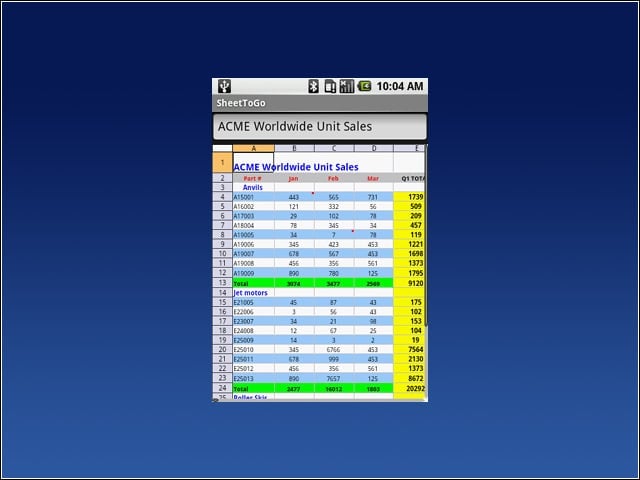Click Q1 total 509
This screenshot has width=640, height=480.
click(409, 206)
